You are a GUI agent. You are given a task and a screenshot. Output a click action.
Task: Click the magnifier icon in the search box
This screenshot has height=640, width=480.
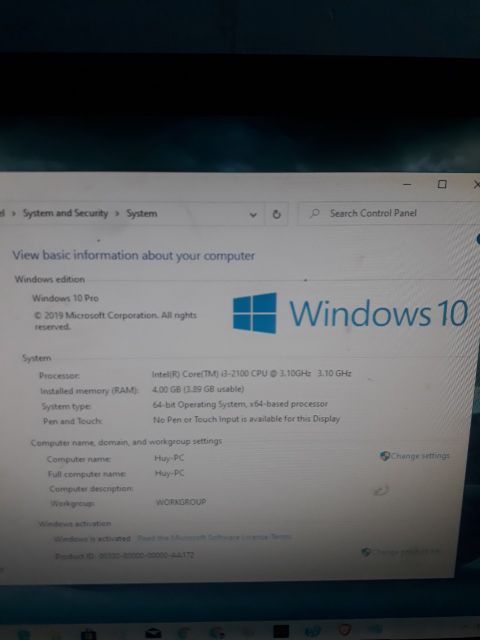point(315,213)
